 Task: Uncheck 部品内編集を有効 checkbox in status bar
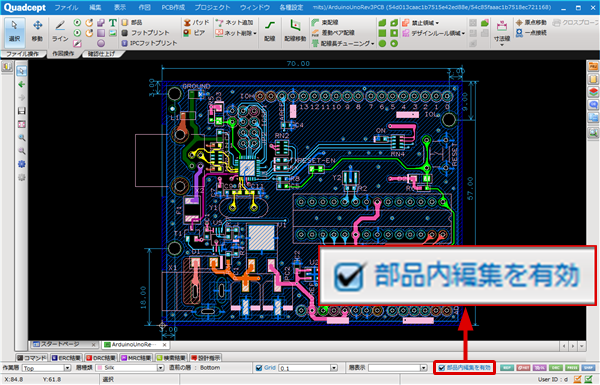pyautogui.click(x=442, y=368)
